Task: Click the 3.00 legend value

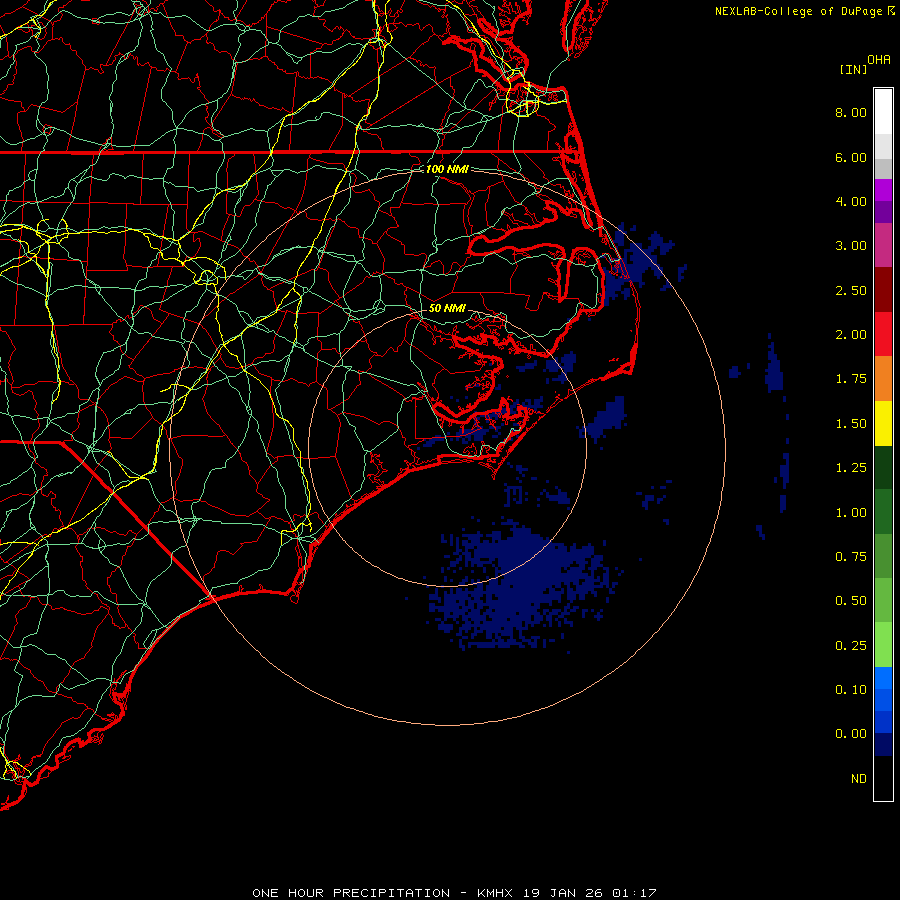Action: (x=851, y=246)
